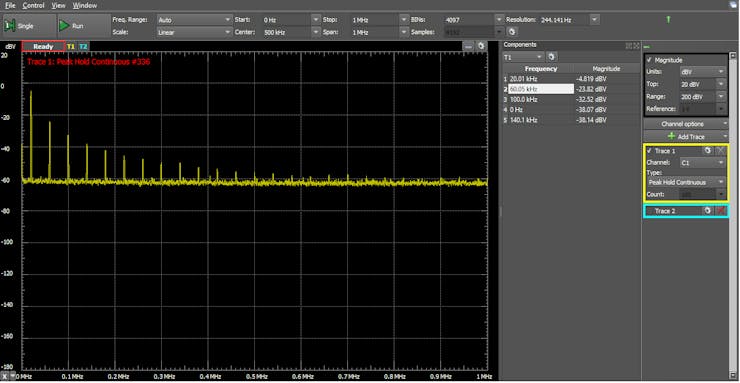Open the Control menu
The height and width of the screenshot is (383, 740).
click(x=33, y=6)
